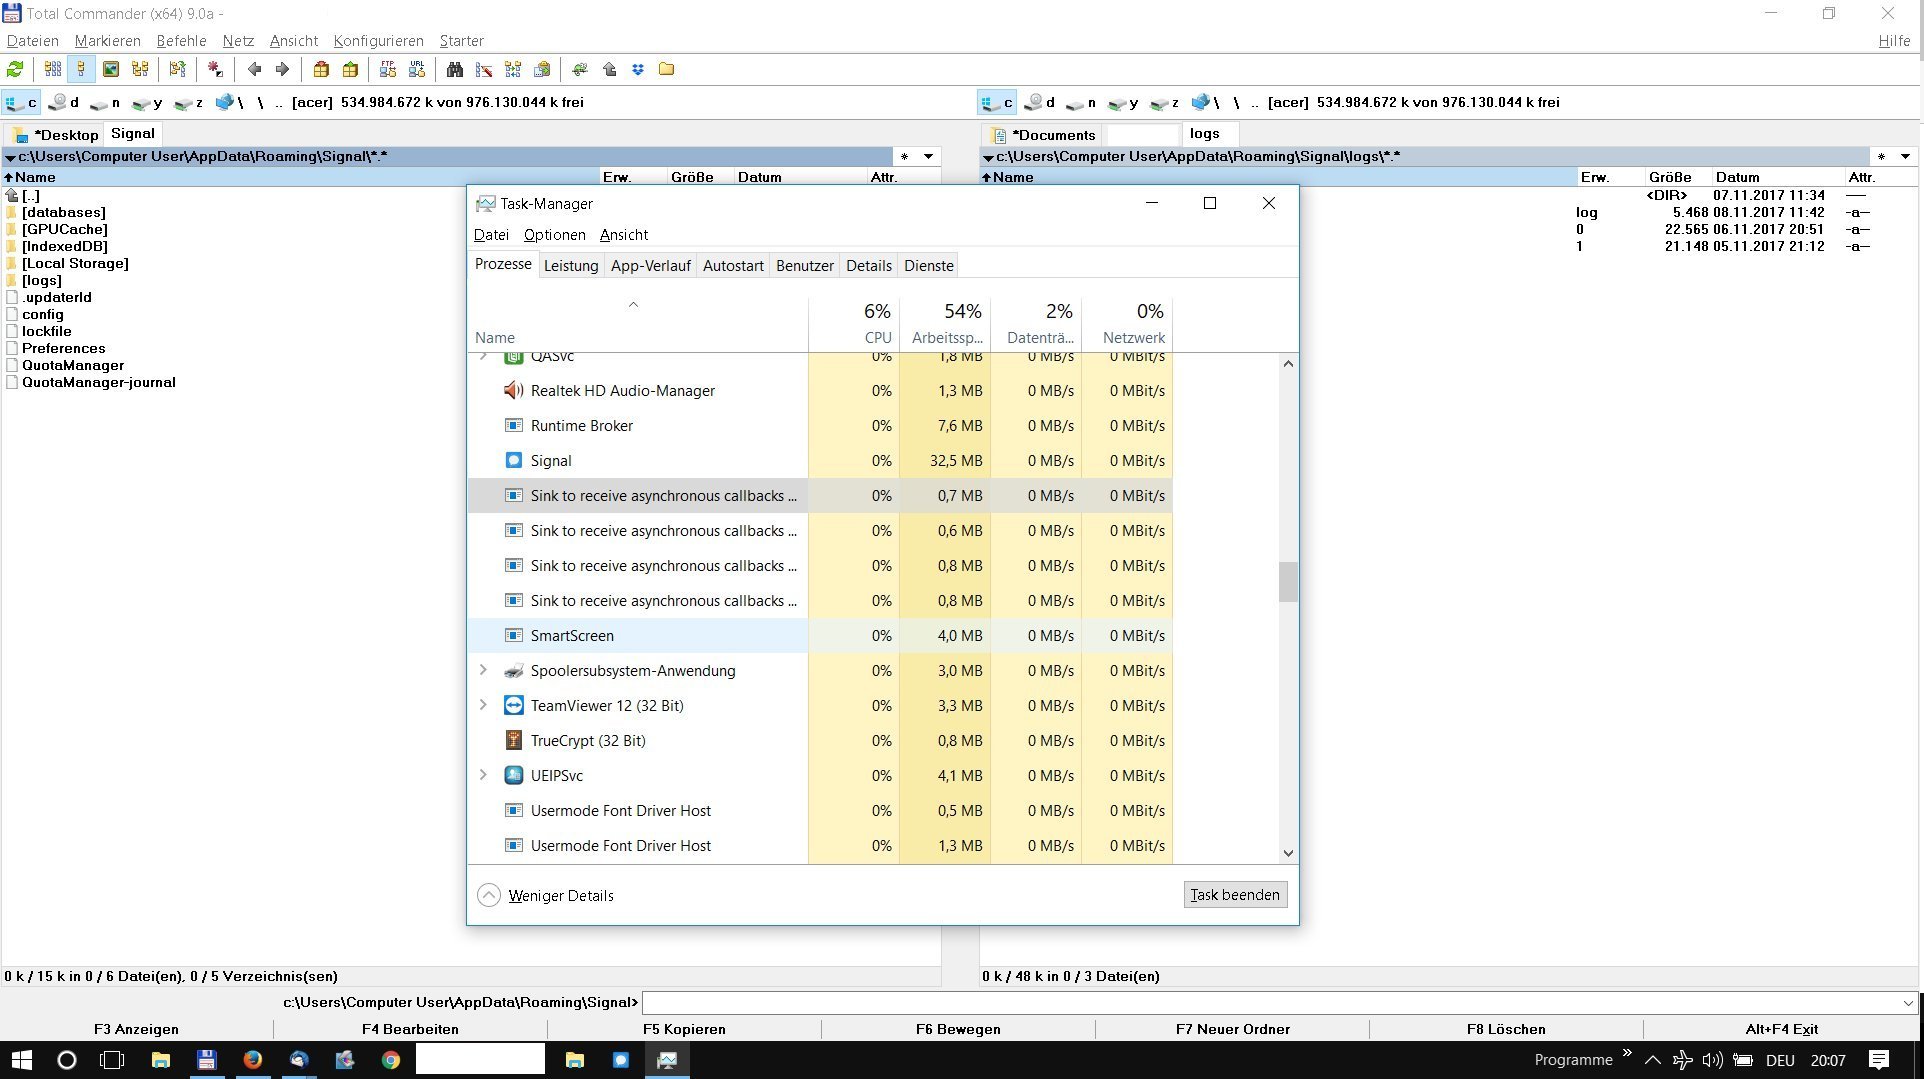Select drive c in left panel
Image resolution: width=1924 pixels, height=1079 pixels.
click(x=21, y=102)
